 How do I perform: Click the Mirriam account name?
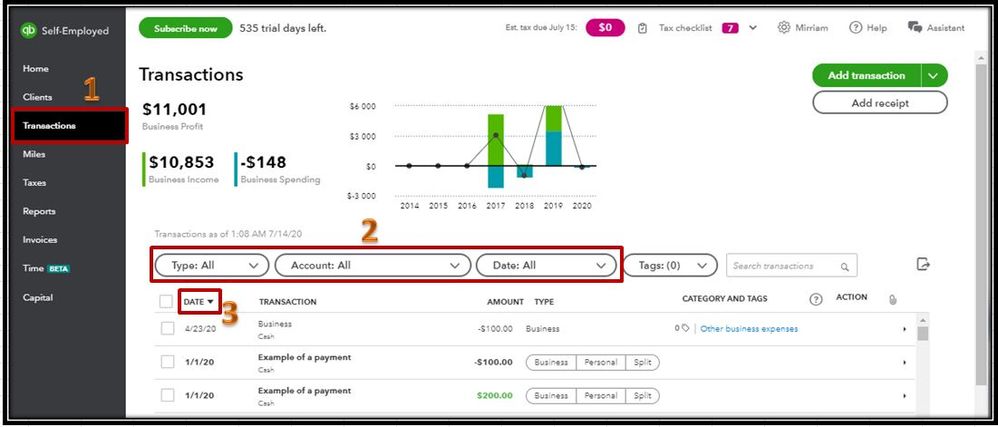click(812, 28)
